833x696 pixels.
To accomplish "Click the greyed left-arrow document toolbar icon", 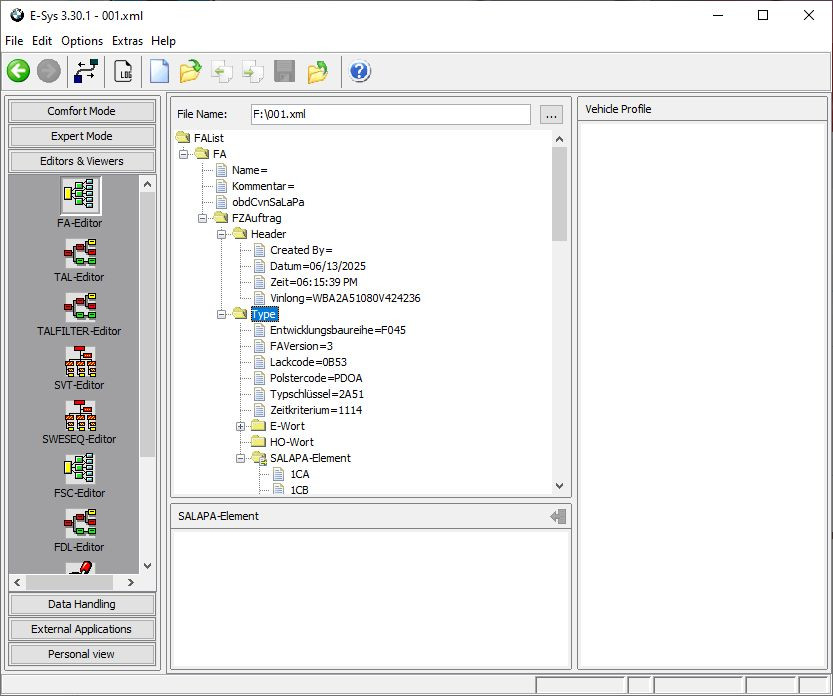I will click(x=222, y=71).
